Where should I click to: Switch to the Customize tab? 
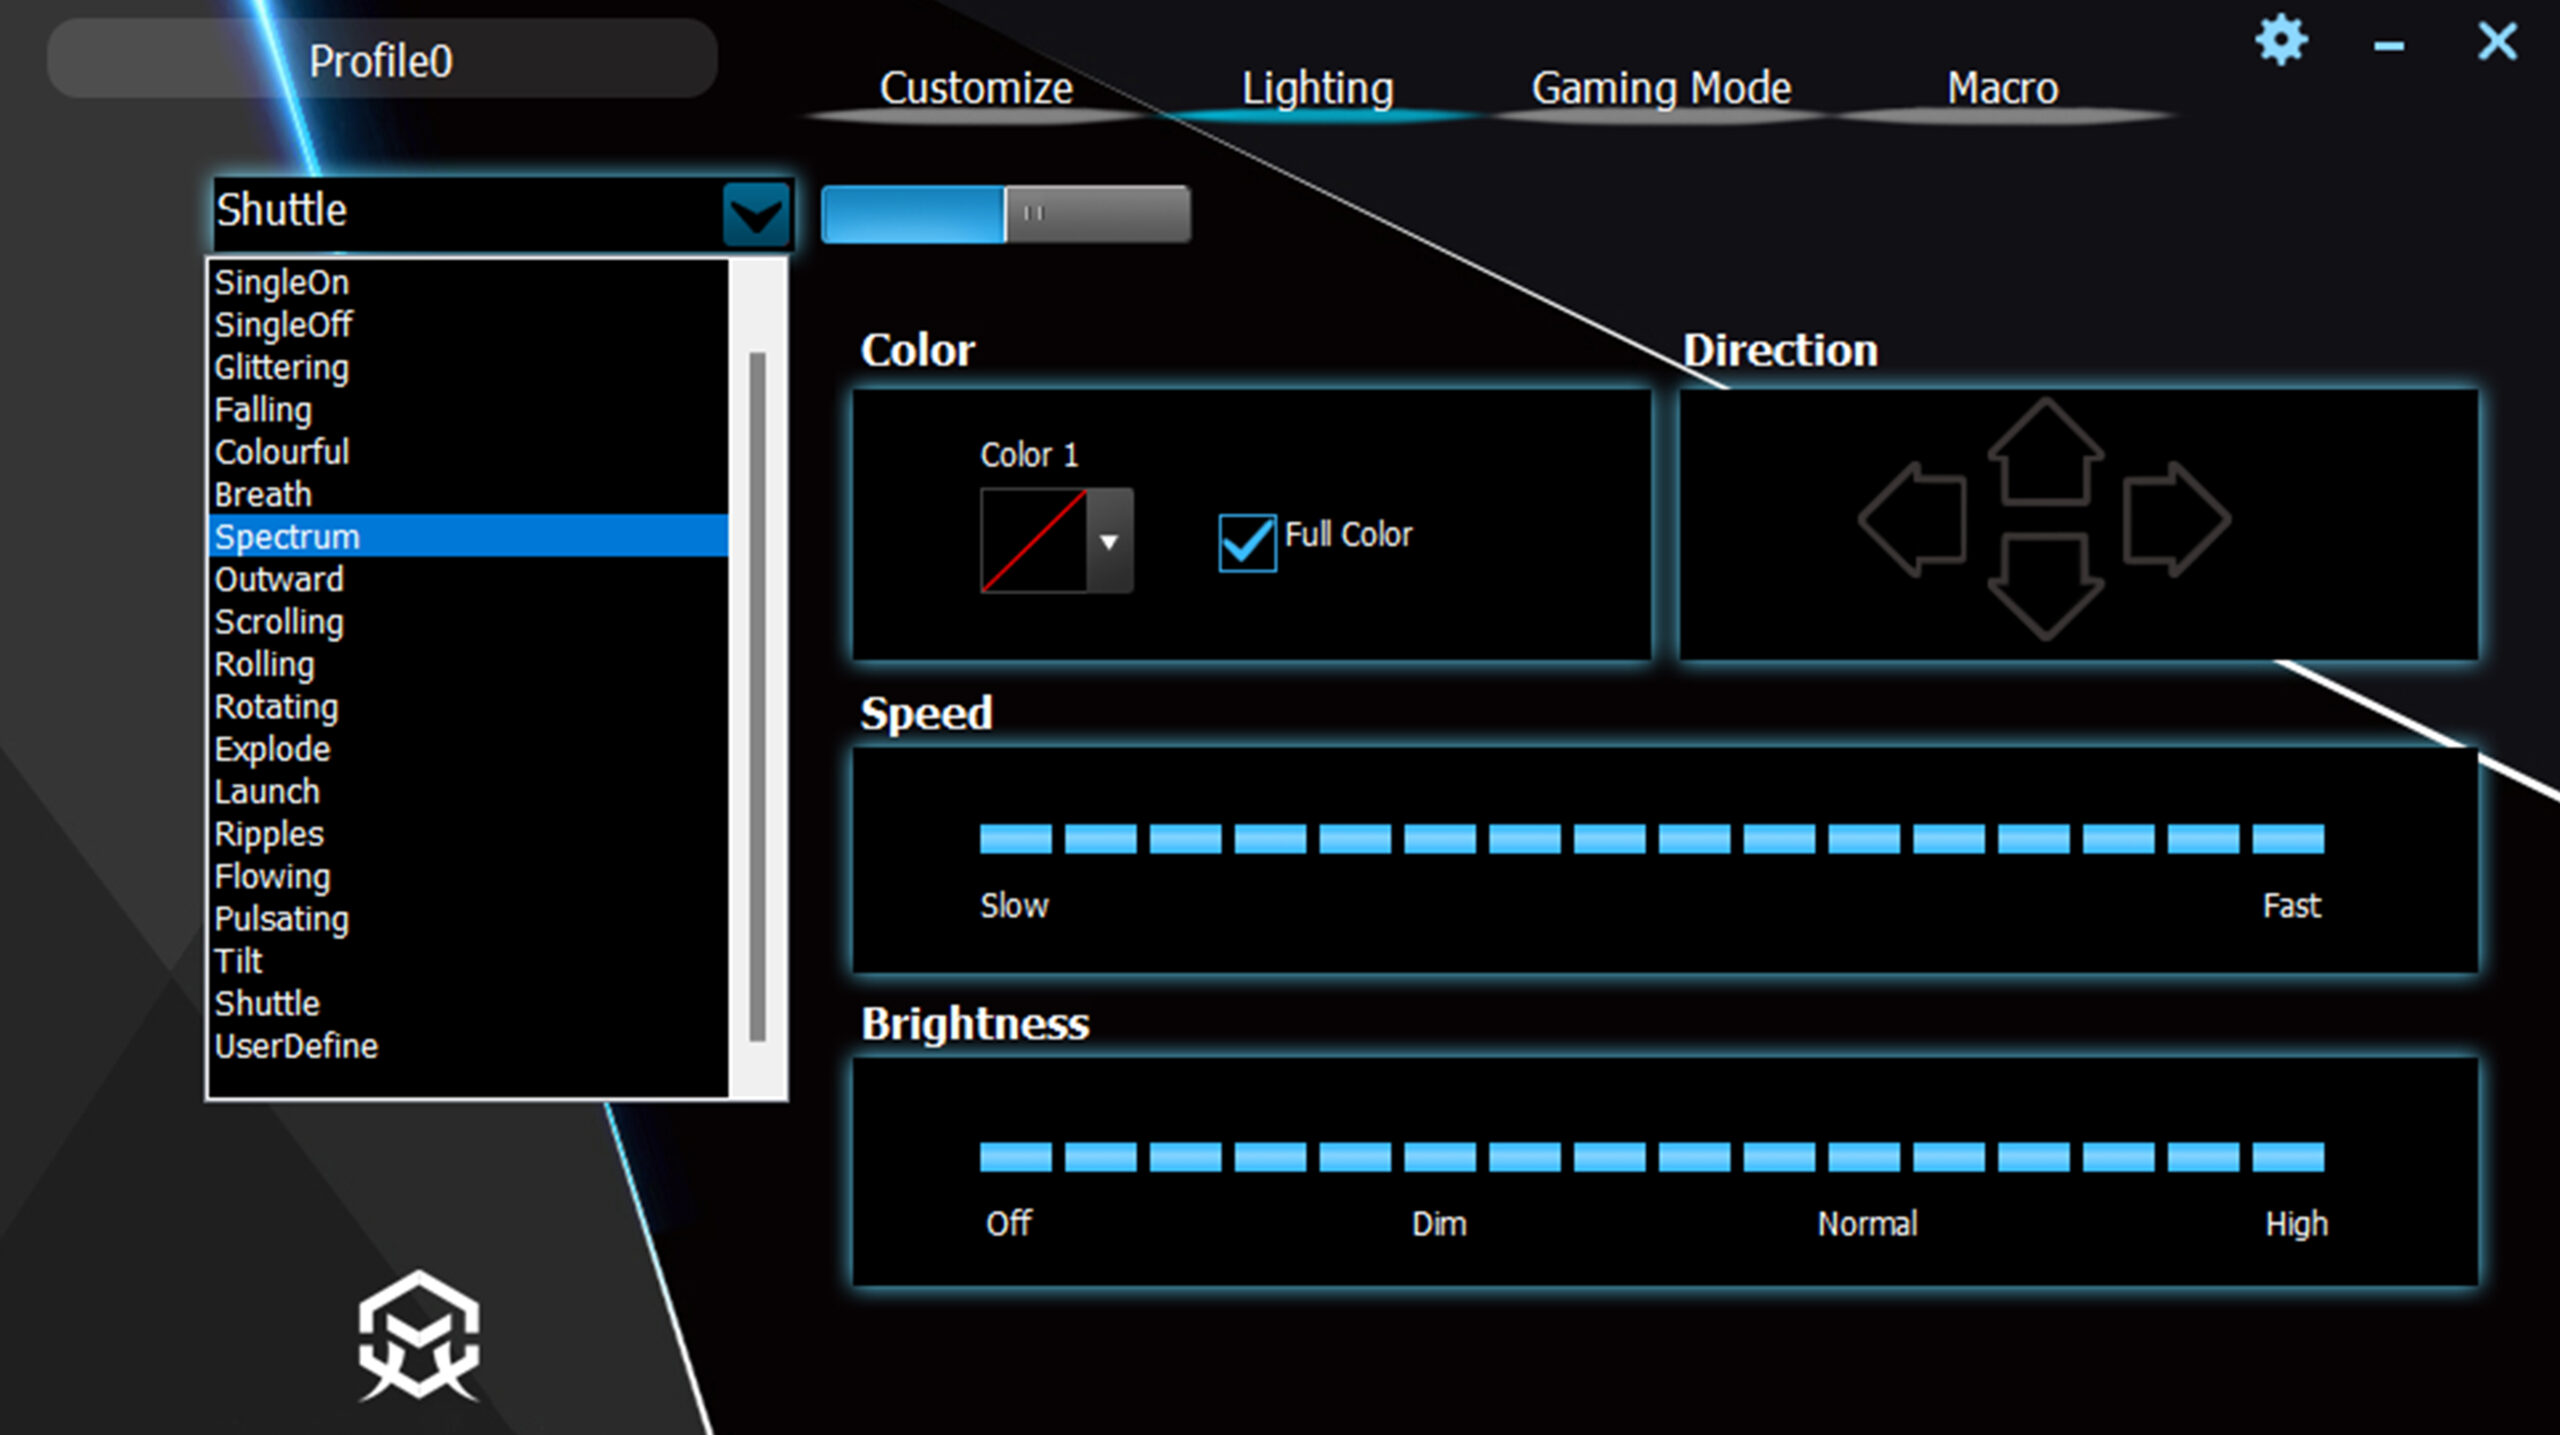pyautogui.click(x=976, y=89)
